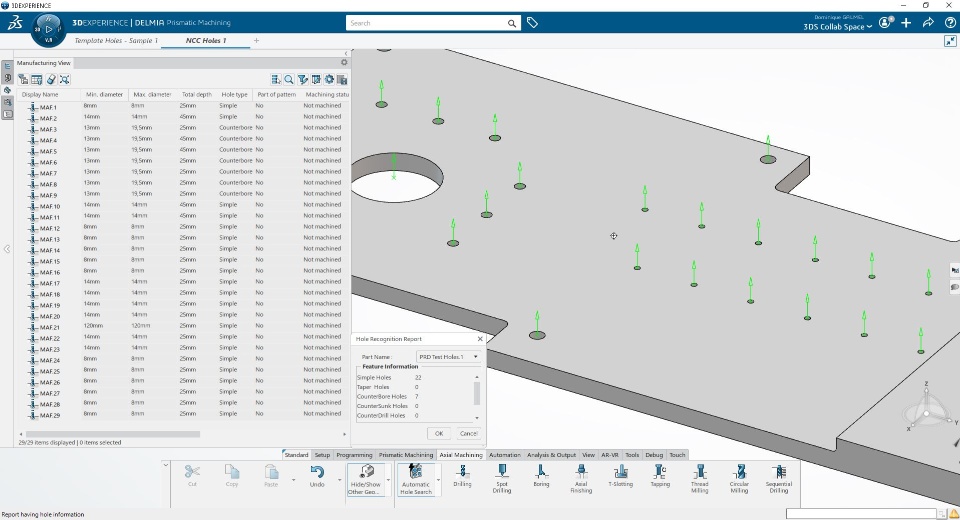Click the plus Add icon in the top bar
This screenshot has height=520, width=960.
click(x=906, y=23)
